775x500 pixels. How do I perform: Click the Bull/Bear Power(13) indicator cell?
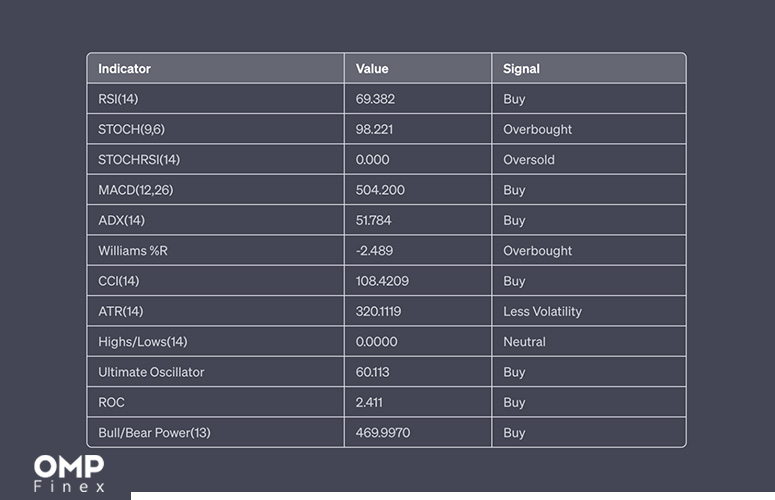point(215,433)
